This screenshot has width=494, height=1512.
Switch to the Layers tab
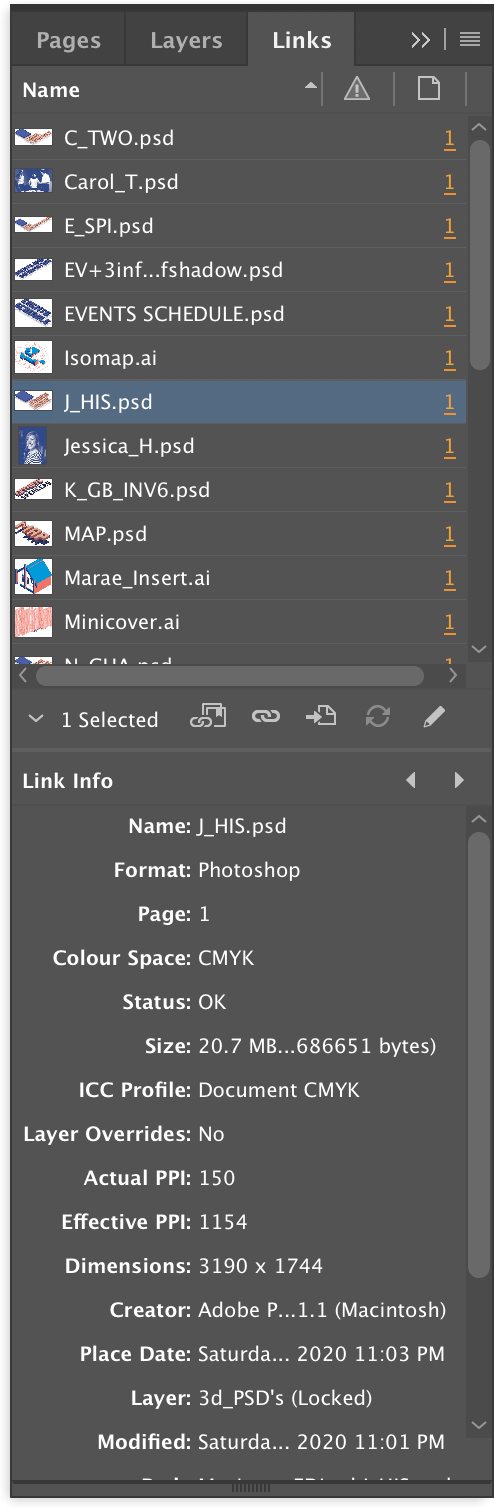coord(186,41)
